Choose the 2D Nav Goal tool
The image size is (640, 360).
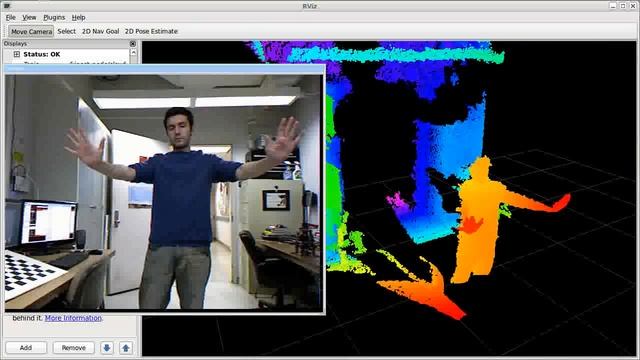pyautogui.click(x=100, y=31)
